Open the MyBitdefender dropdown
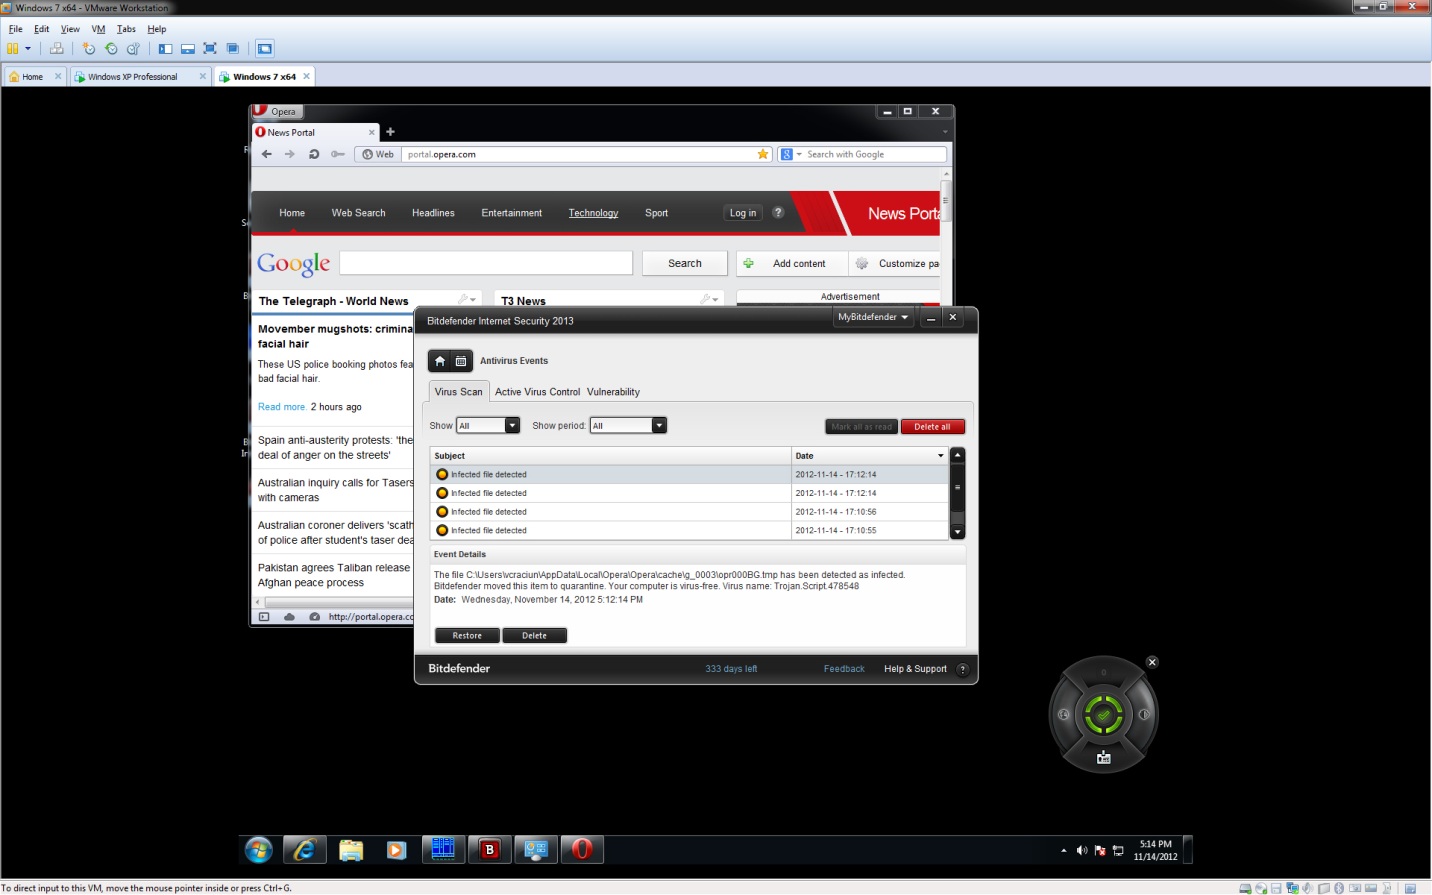 [x=873, y=317]
